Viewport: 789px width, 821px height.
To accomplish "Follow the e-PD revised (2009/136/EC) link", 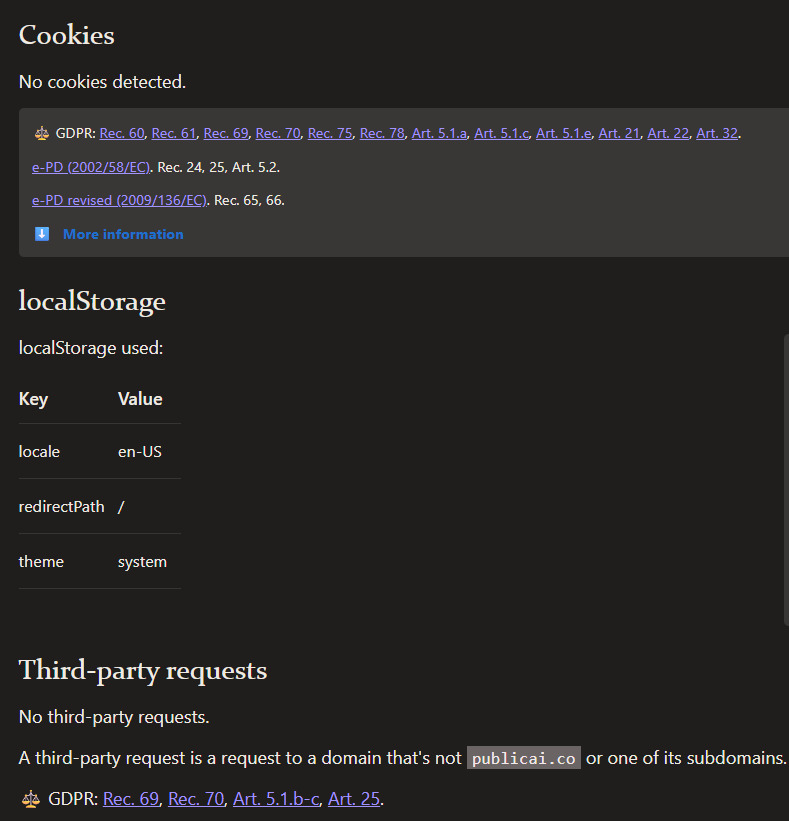I will (x=119, y=200).
